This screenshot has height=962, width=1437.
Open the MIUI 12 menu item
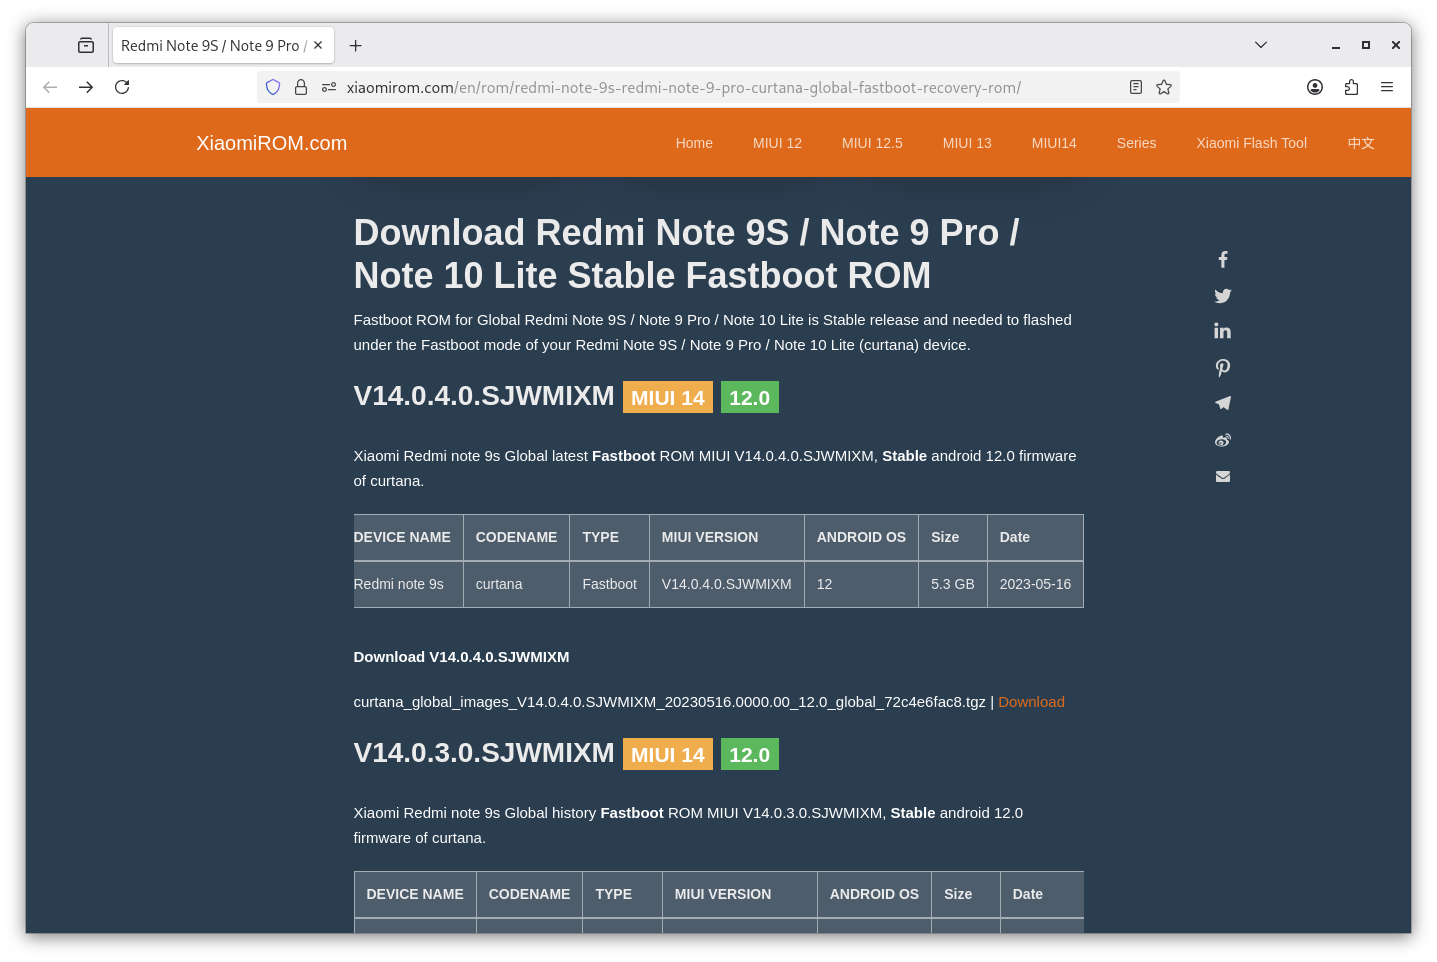click(777, 143)
